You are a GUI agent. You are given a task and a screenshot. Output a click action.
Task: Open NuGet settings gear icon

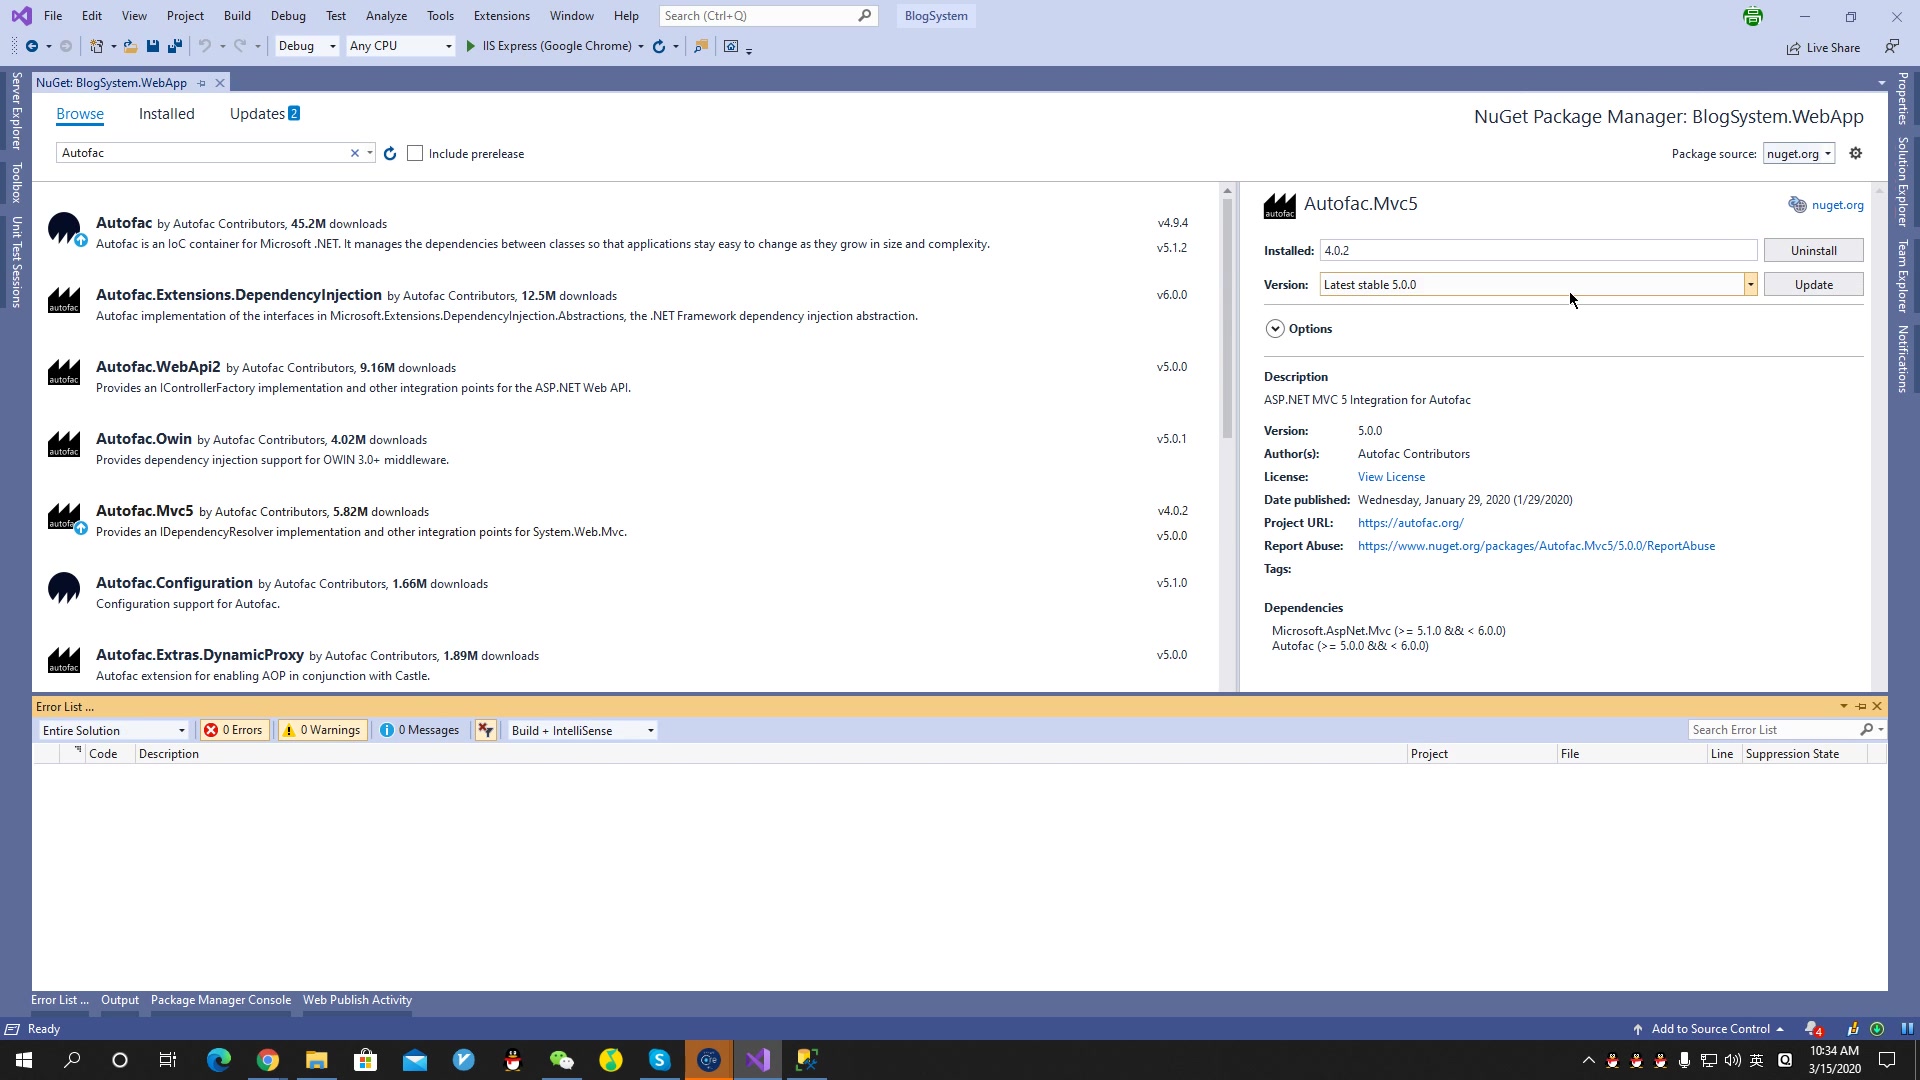click(x=1856, y=153)
